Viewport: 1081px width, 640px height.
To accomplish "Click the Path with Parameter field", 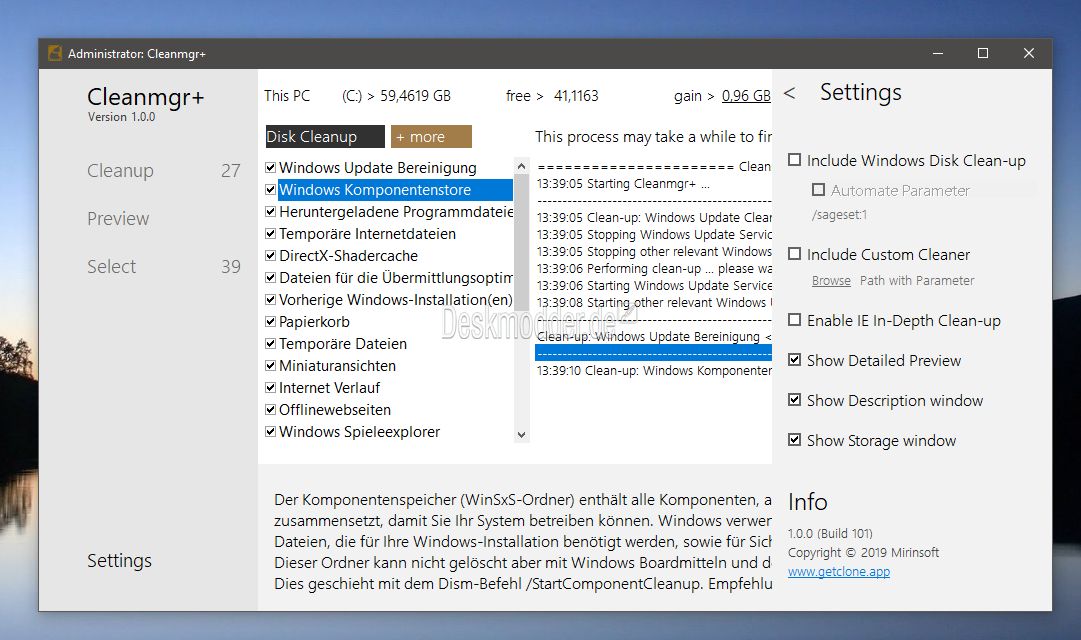I will pyautogui.click(x=917, y=281).
